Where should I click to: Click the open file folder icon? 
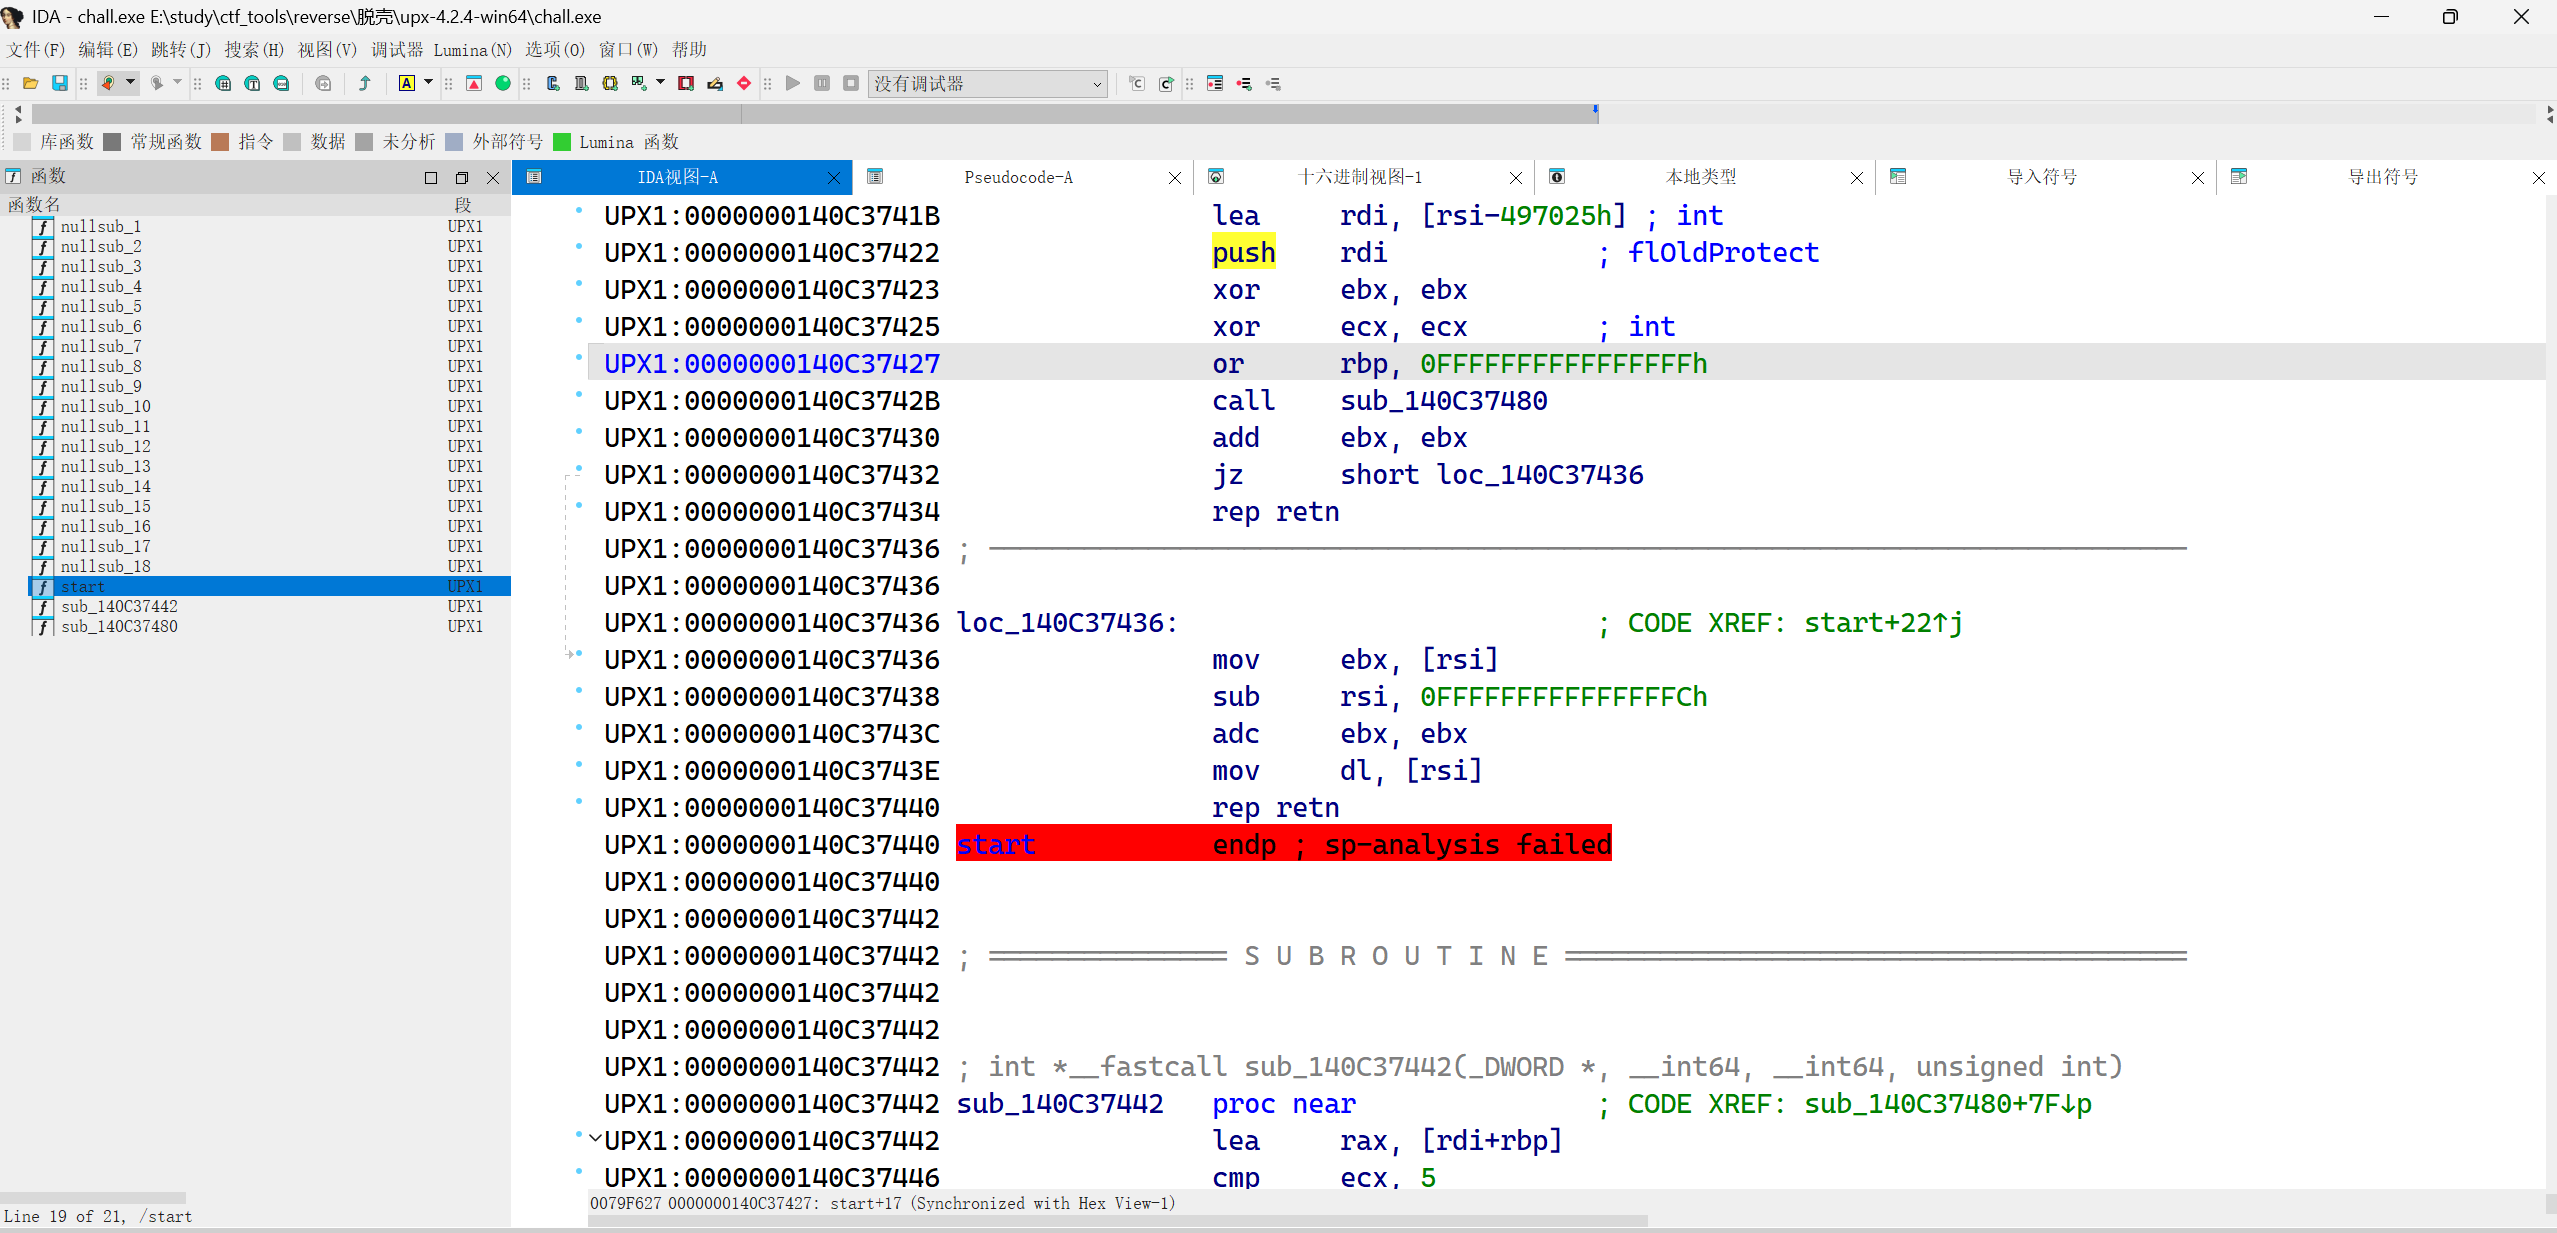tap(30, 83)
